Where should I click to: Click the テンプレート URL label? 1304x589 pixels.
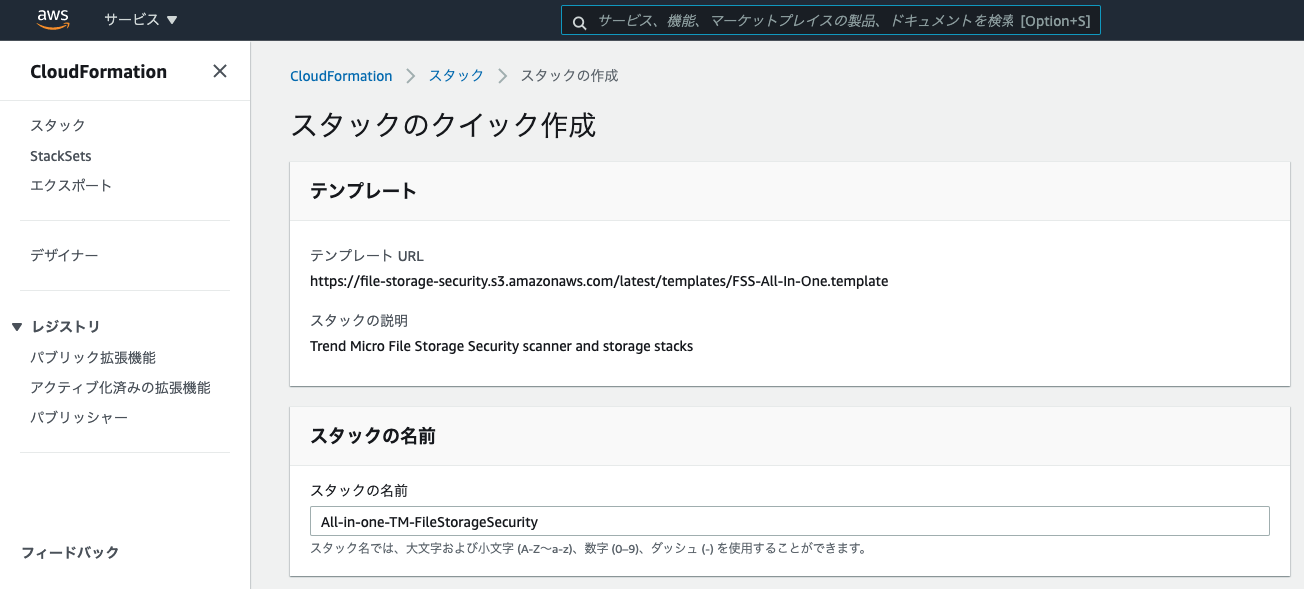point(367,255)
